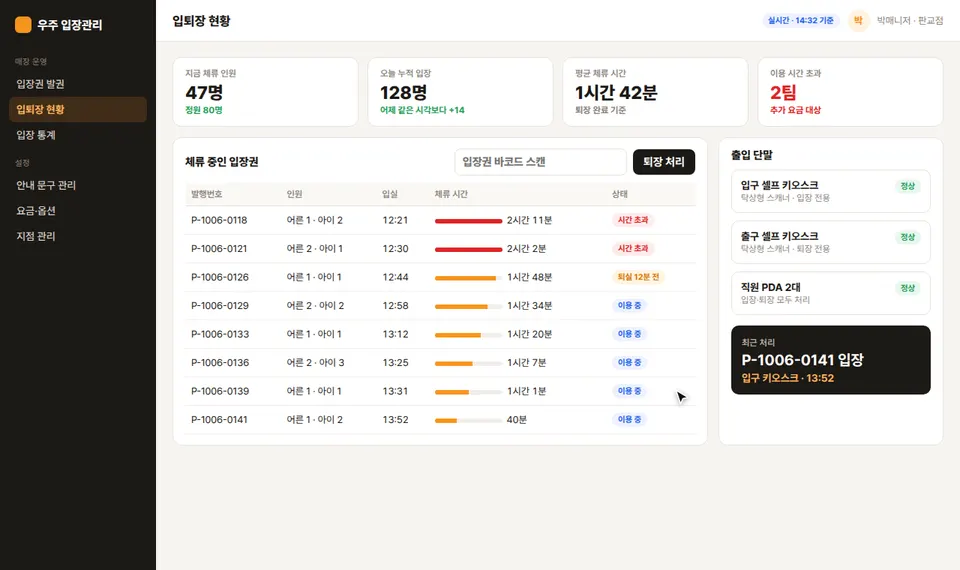960x570 pixels.
Task: Open the 평균 체류 시간 card
Action: [x=655, y=92]
